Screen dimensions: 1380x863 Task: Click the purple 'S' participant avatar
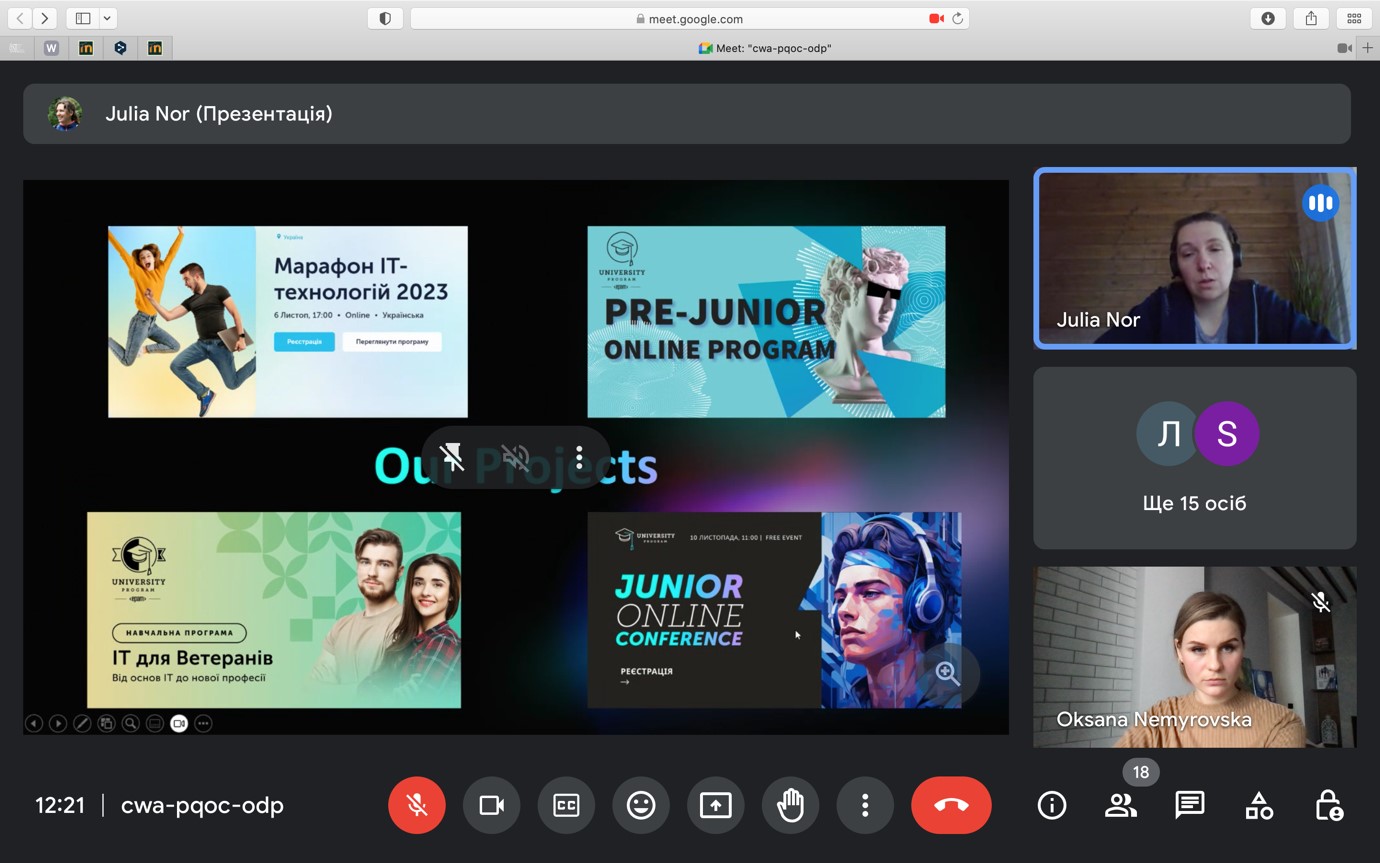(1227, 434)
